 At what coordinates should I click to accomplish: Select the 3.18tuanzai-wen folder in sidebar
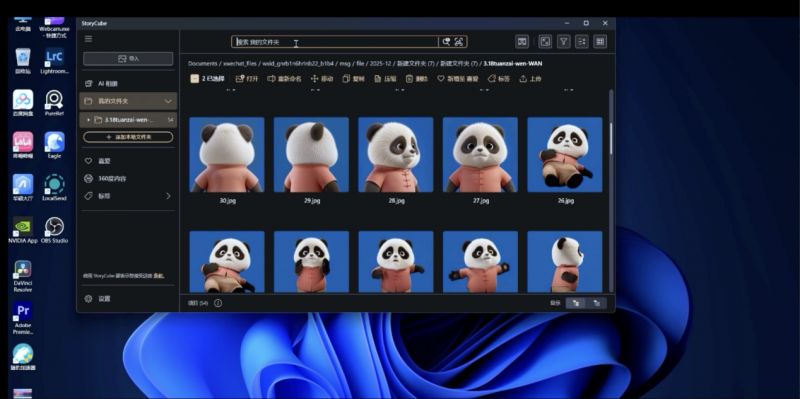pyautogui.click(x=128, y=120)
